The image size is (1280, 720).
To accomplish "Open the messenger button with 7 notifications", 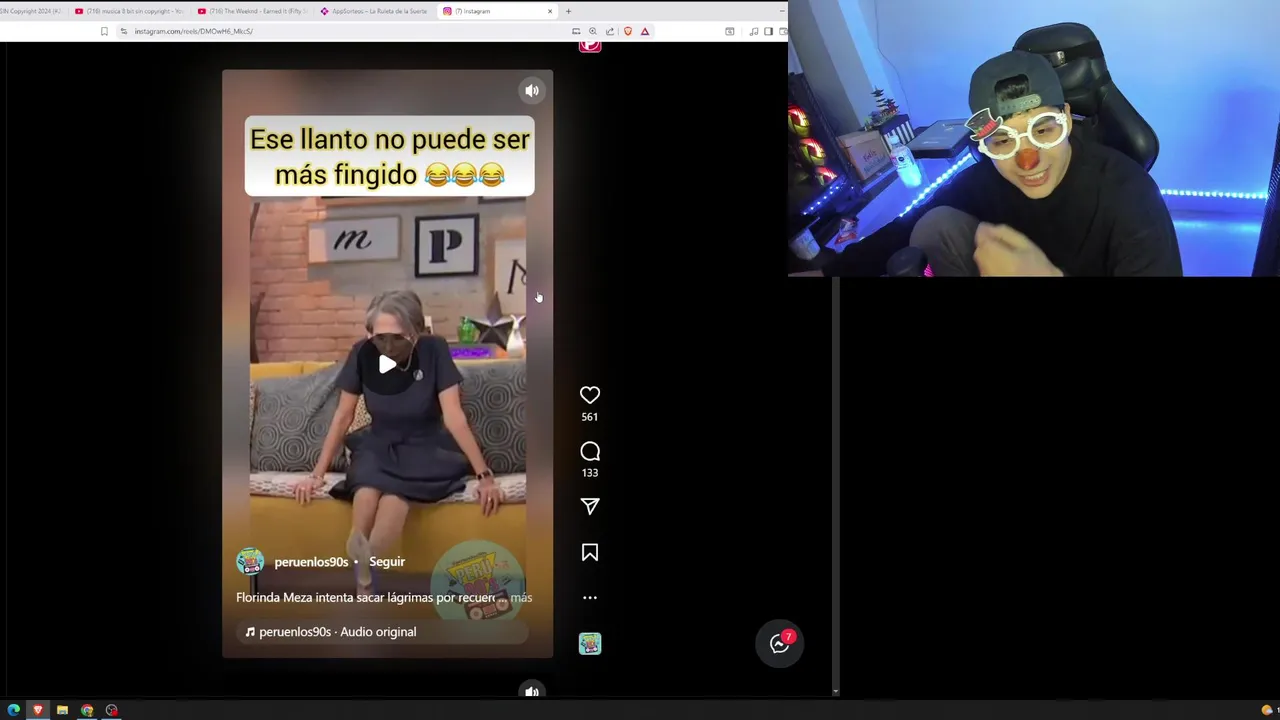I will (779, 644).
